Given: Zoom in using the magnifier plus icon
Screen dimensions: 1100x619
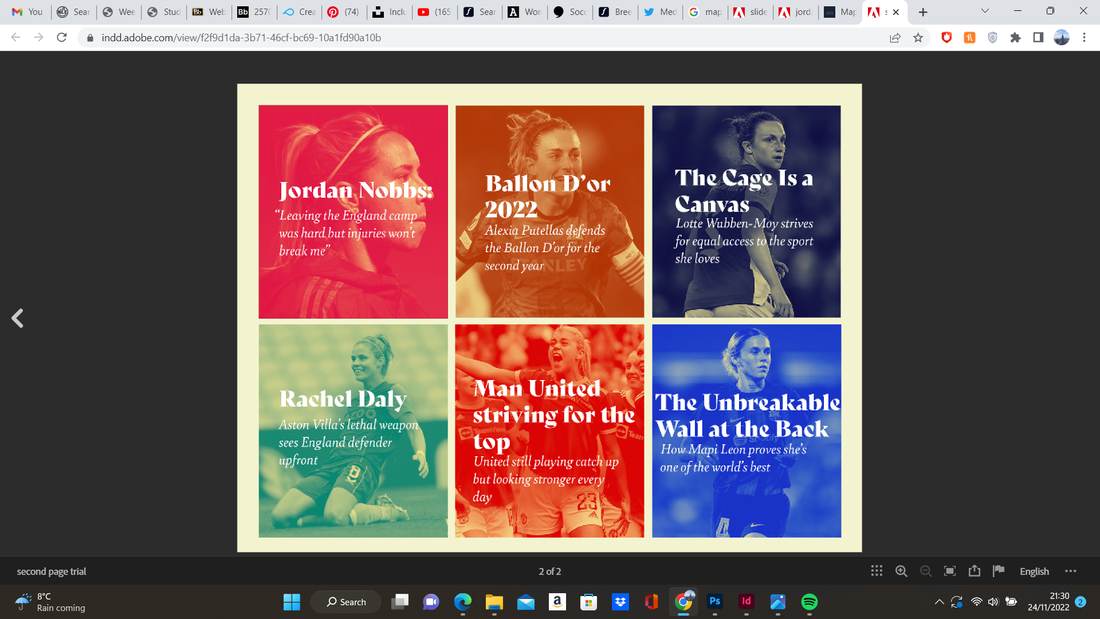Looking at the screenshot, I should [x=901, y=571].
